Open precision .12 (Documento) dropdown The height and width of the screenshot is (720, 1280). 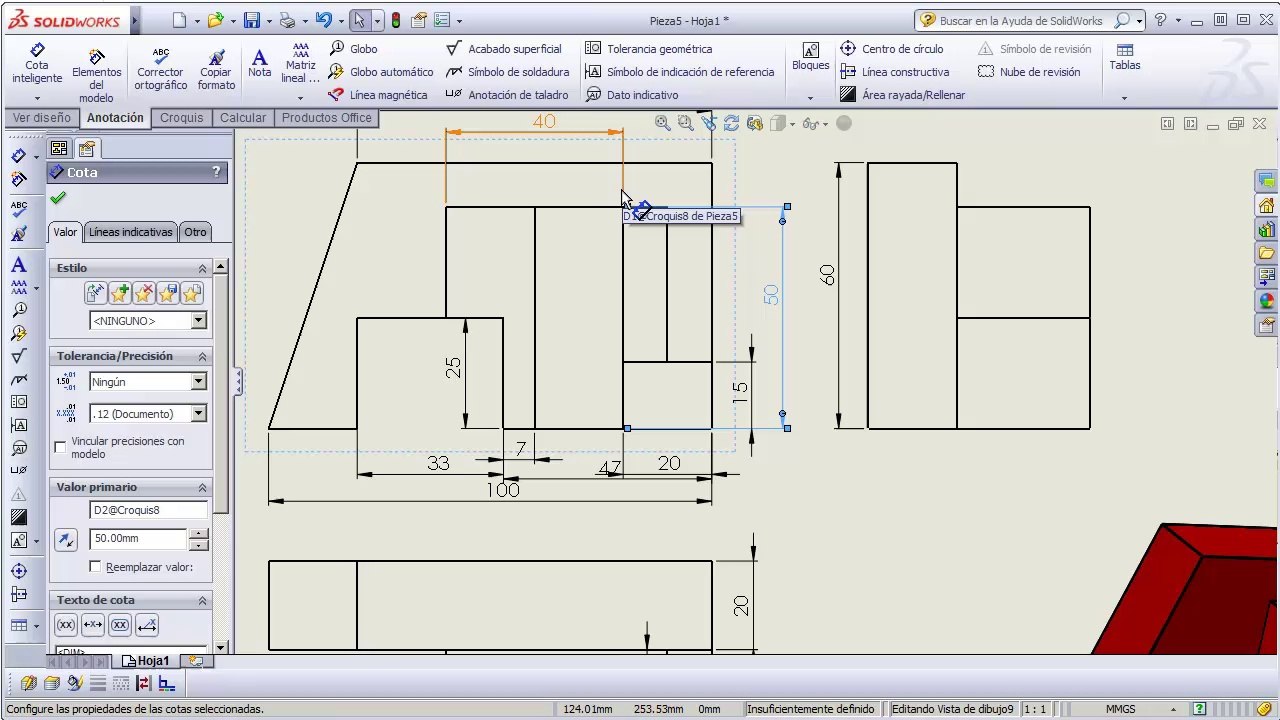pyautogui.click(x=198, y=413)
